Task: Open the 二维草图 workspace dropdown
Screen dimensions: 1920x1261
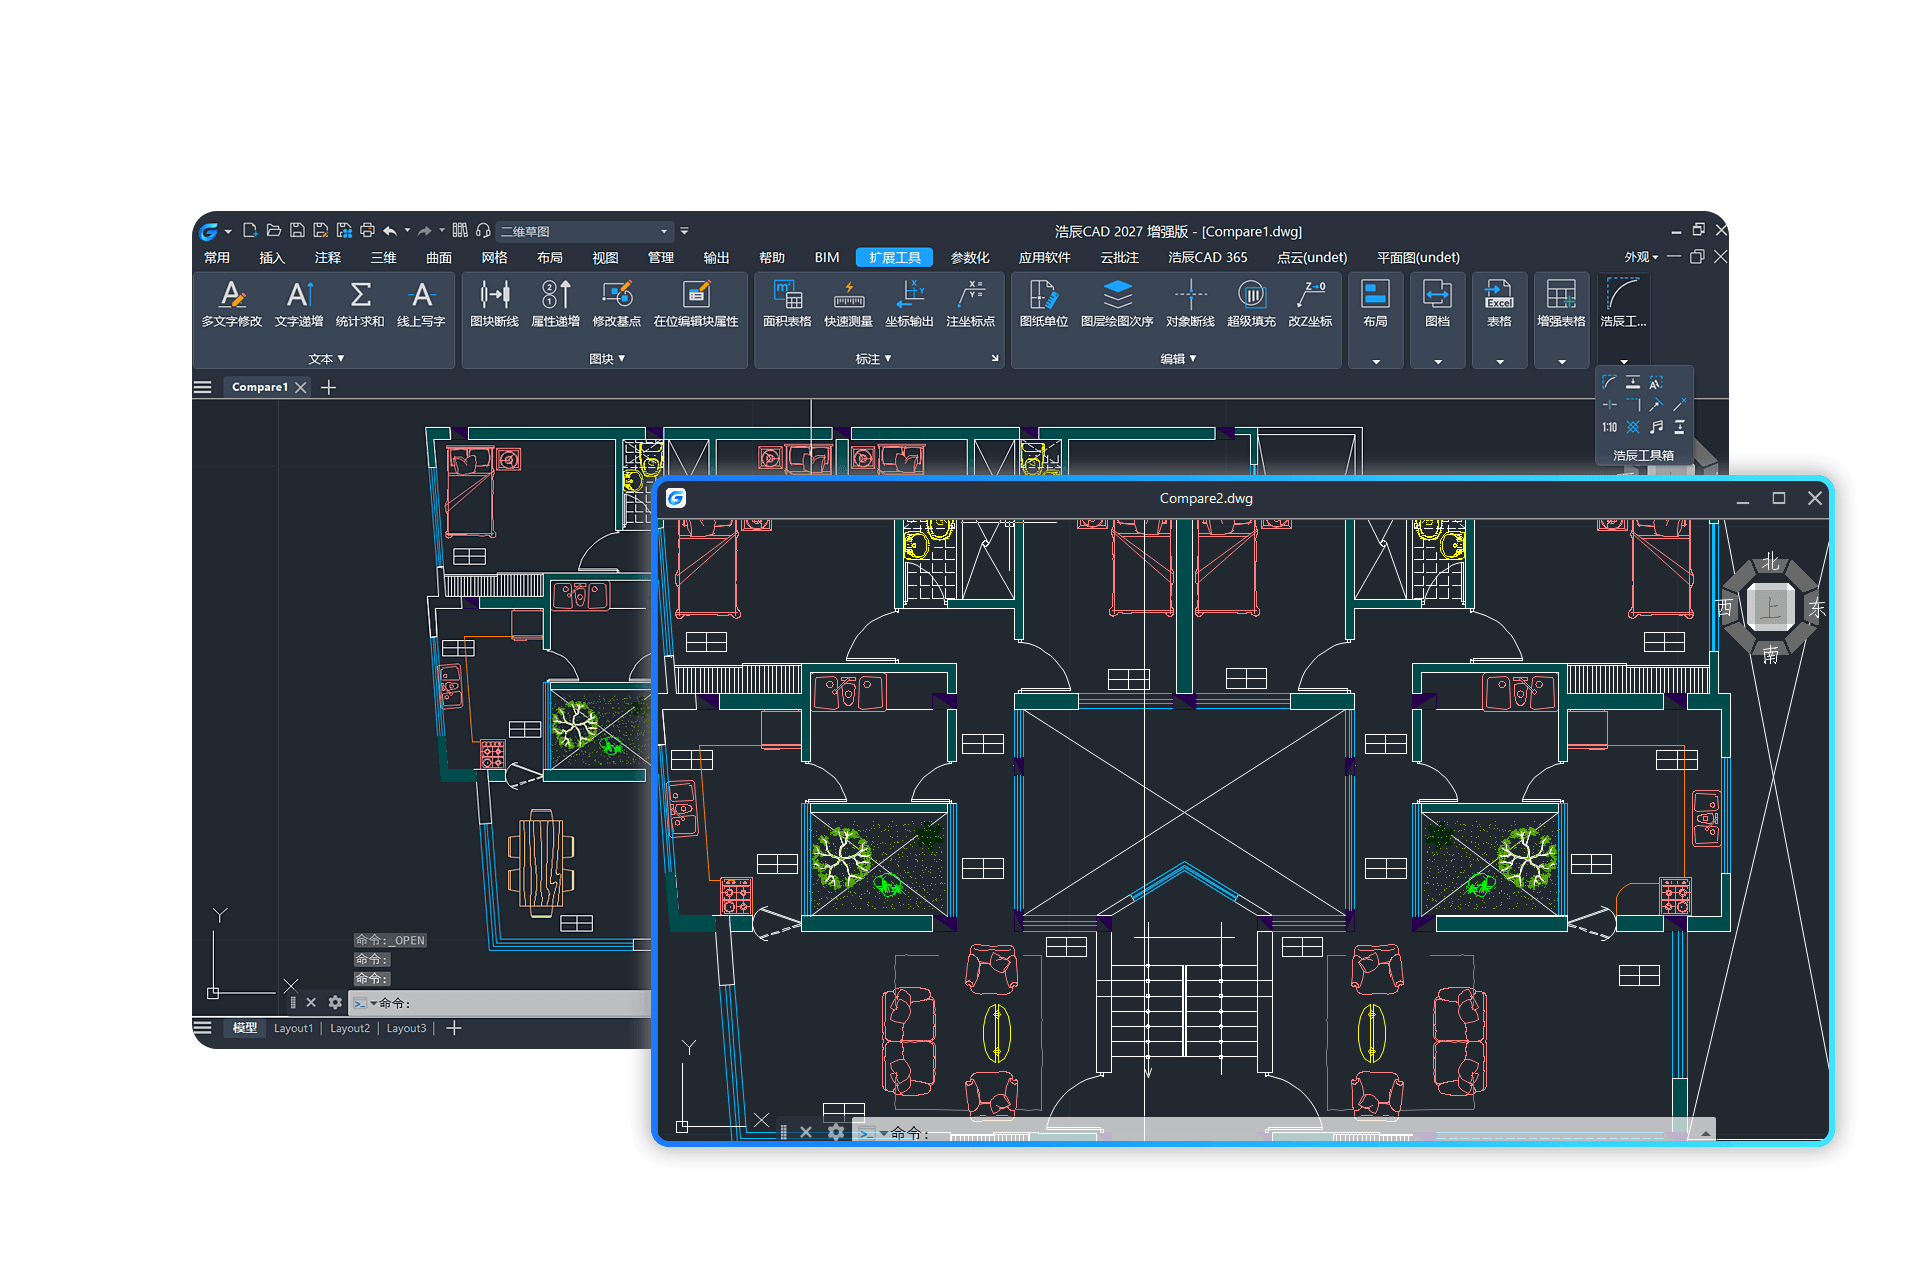Action: click(584, 231)
